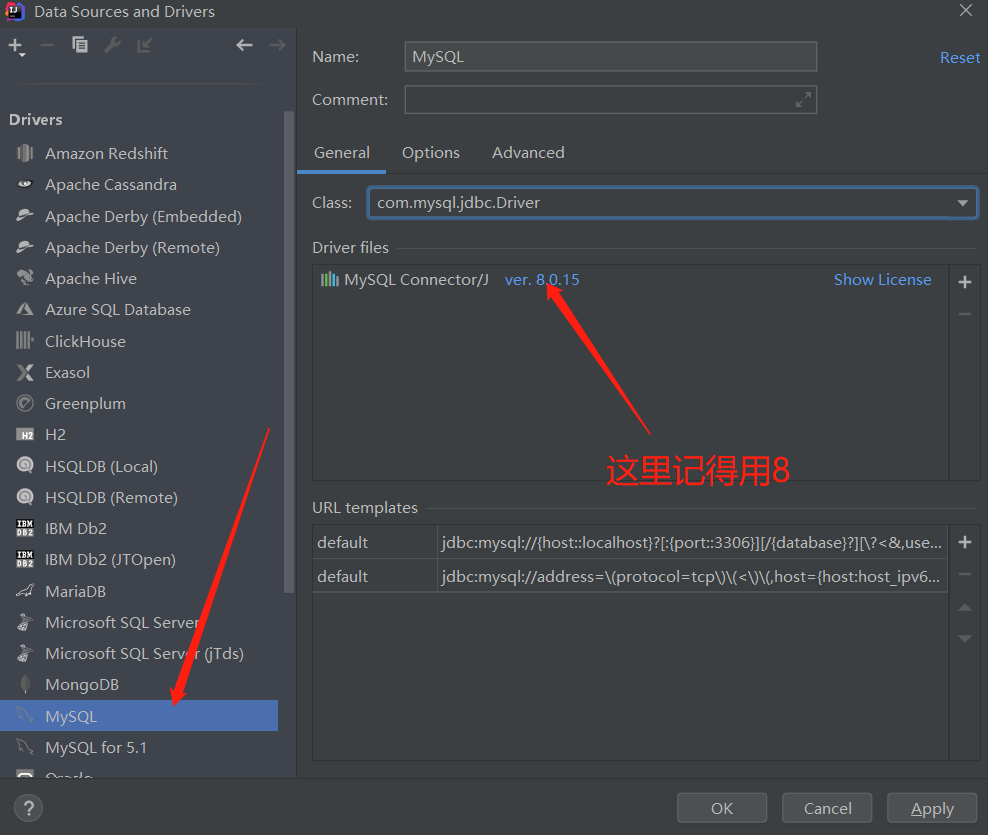Click the Add data source plus icon
The width and height of the screenshot is (988, 835).
click(16, 46)
